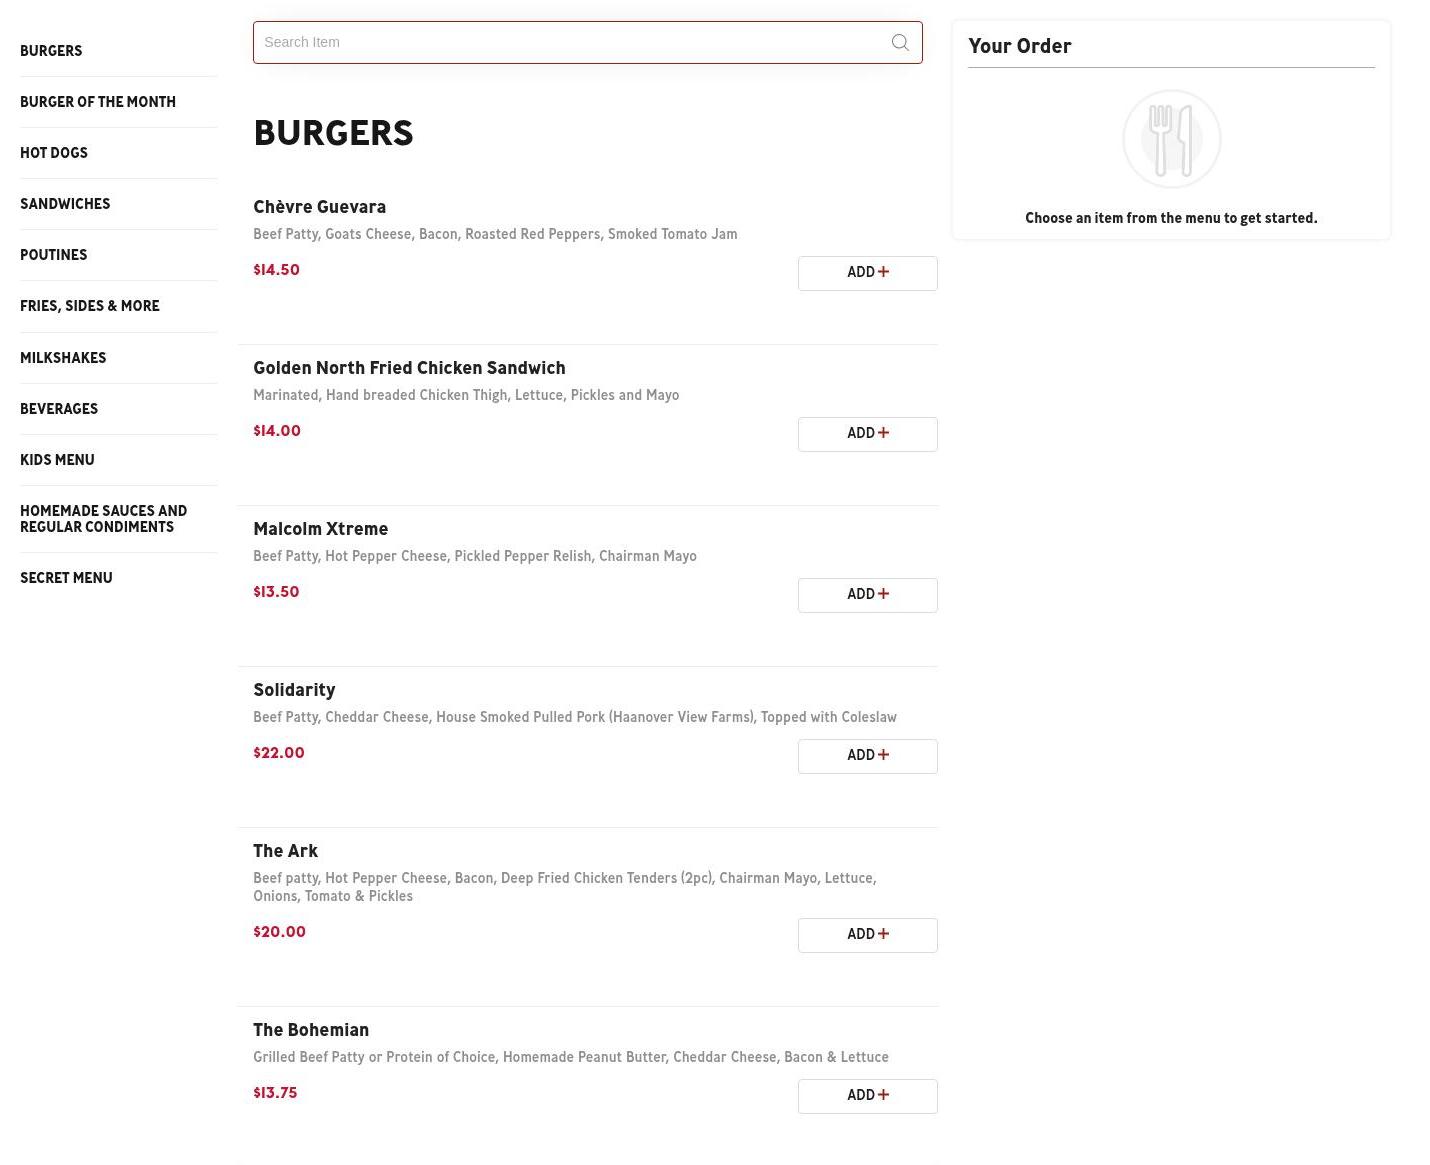Jump to the Poutines menu section
This screenshot has height=1165, width=1430.
(x=54, y=255)
